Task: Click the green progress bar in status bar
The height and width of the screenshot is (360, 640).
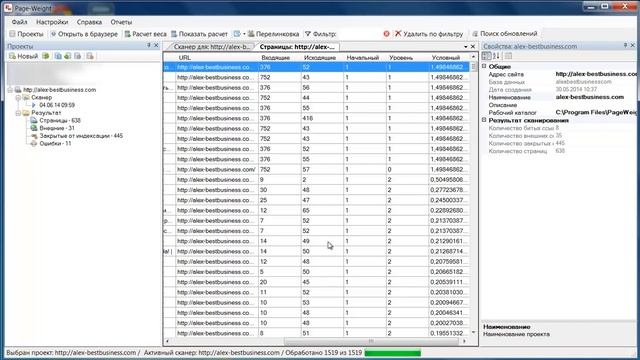Action: pyautogui.click(x=392, y=353)
